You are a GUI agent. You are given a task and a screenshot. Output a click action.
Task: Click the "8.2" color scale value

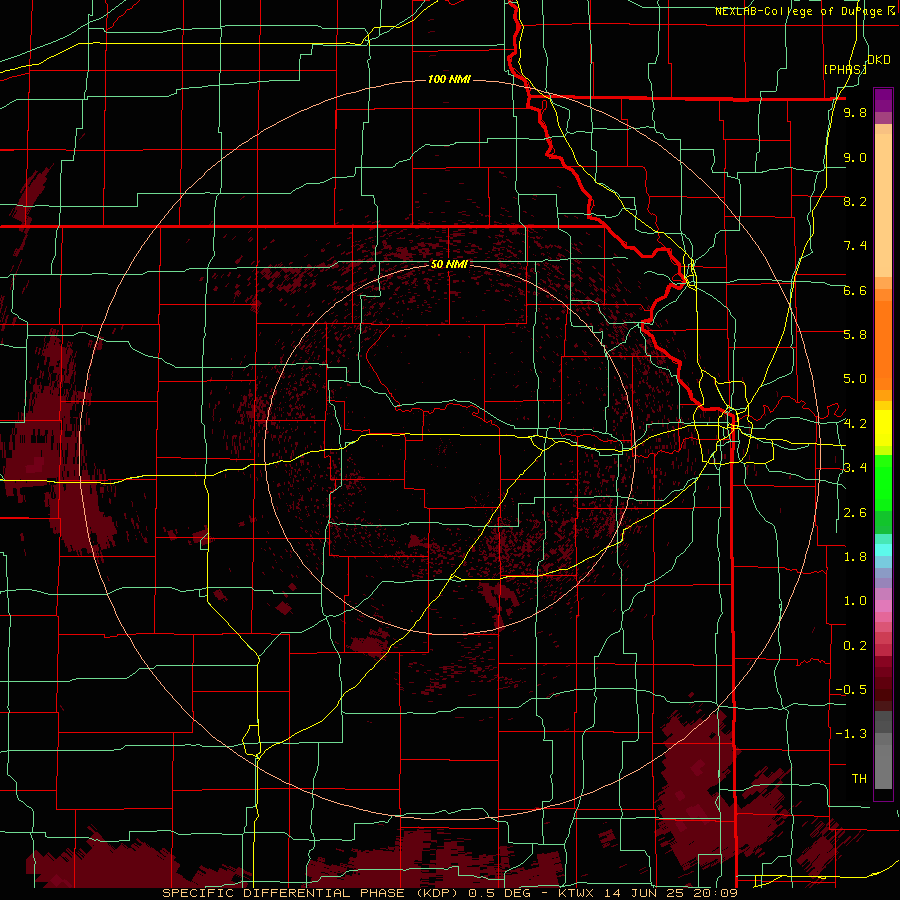(x=855, y=201)
